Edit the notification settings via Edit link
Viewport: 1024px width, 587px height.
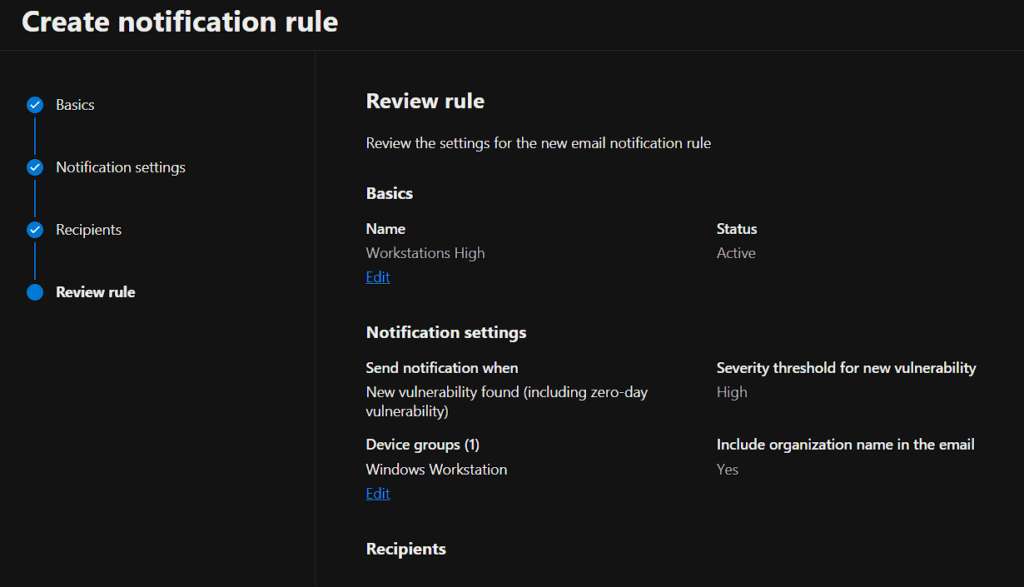[377, 494]
